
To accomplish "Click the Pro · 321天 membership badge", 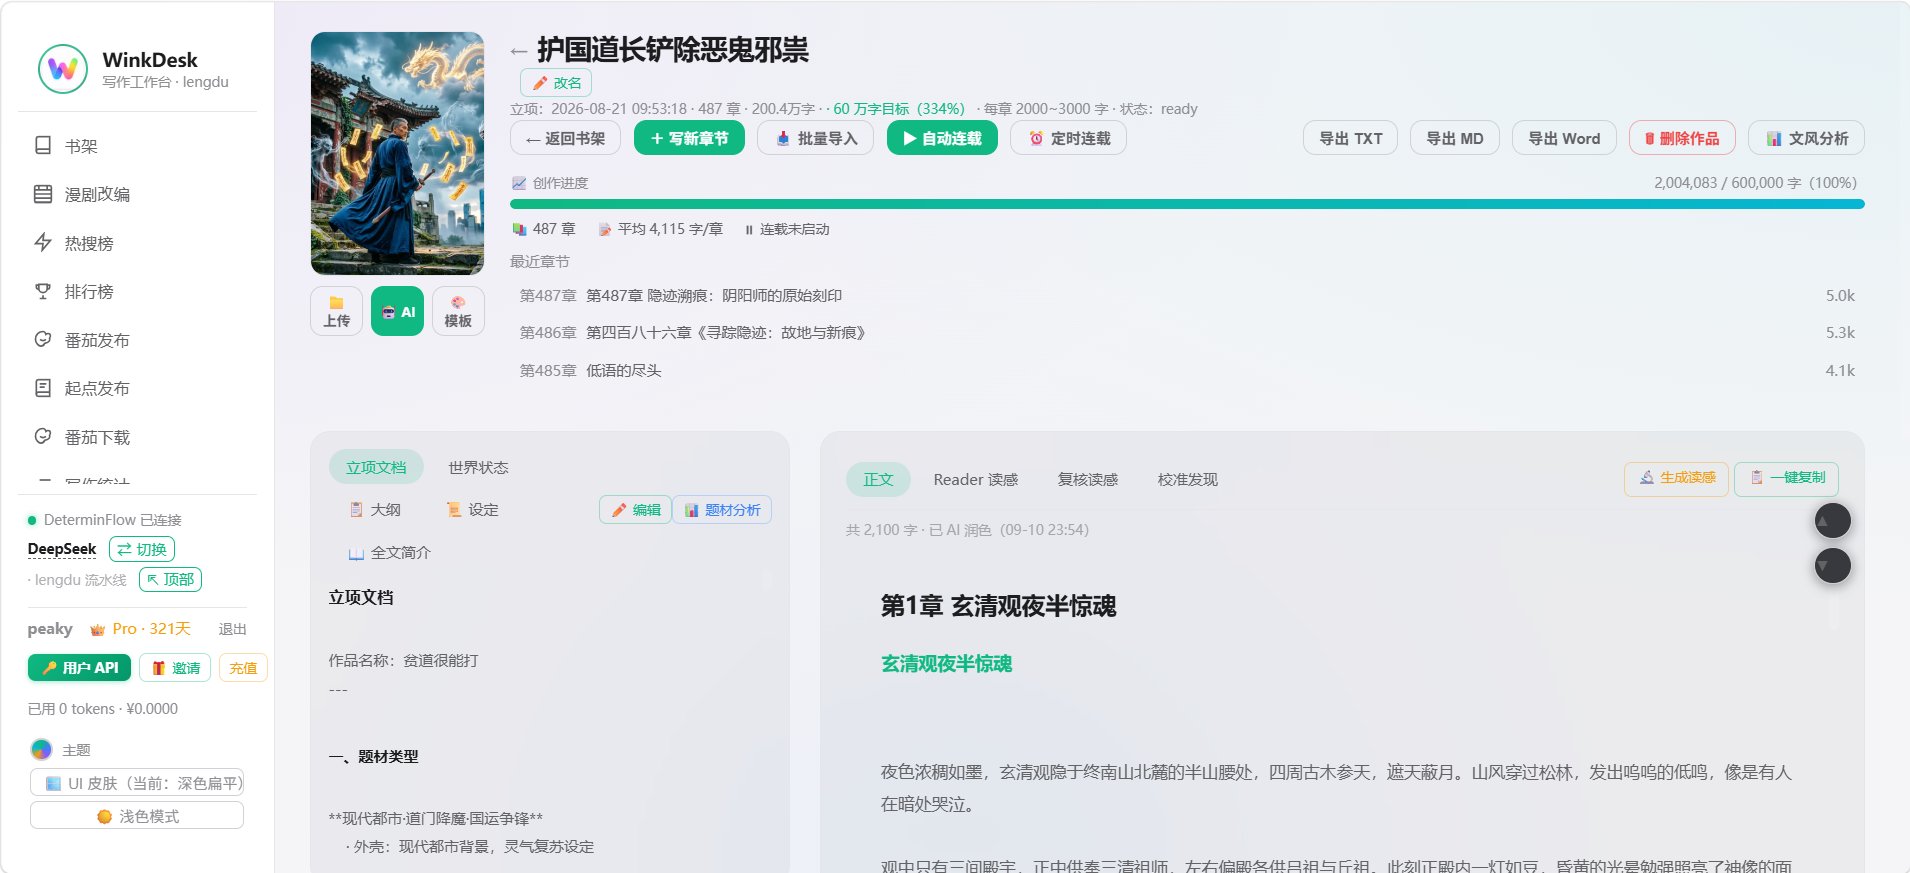I will point(140,629).
